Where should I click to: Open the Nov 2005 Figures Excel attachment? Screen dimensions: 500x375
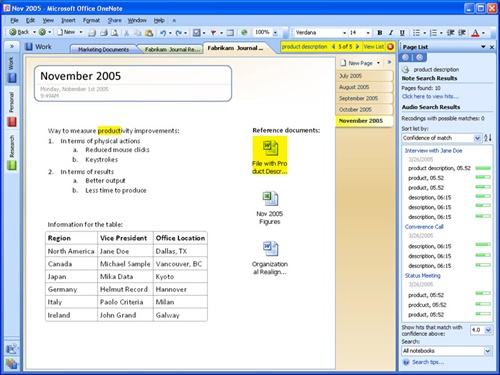(270, 208)
